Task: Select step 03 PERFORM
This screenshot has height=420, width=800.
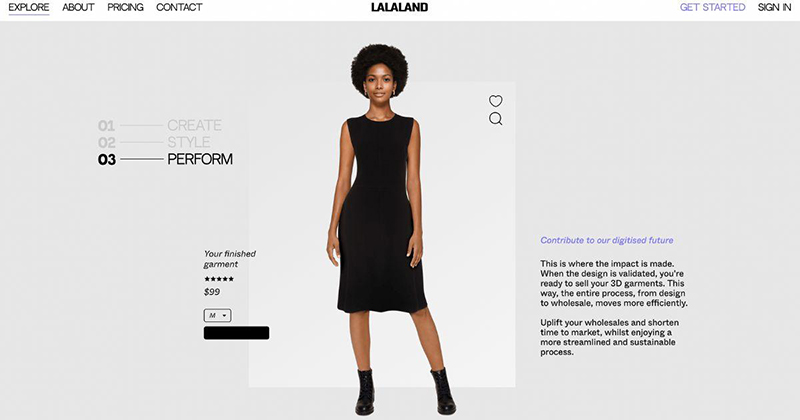Action: click(x=165, y=159)
